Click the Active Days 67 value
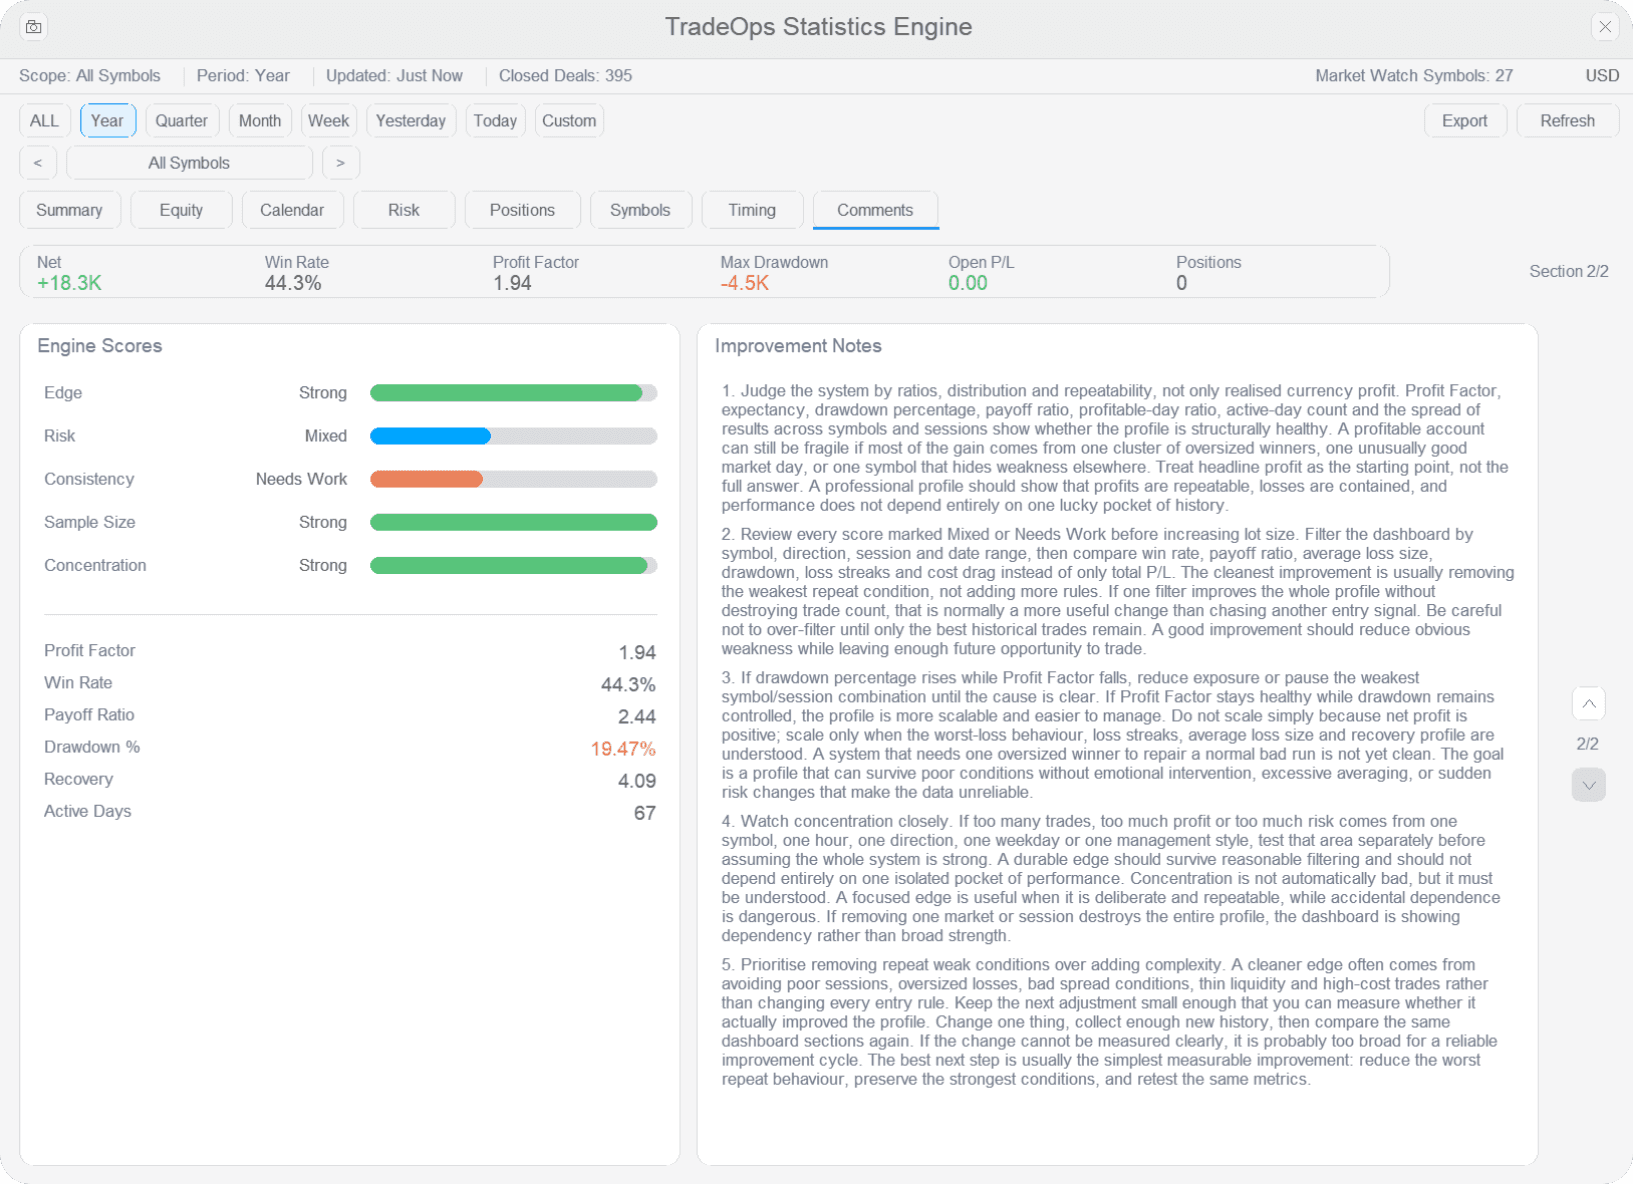 (x=645, y=813)
